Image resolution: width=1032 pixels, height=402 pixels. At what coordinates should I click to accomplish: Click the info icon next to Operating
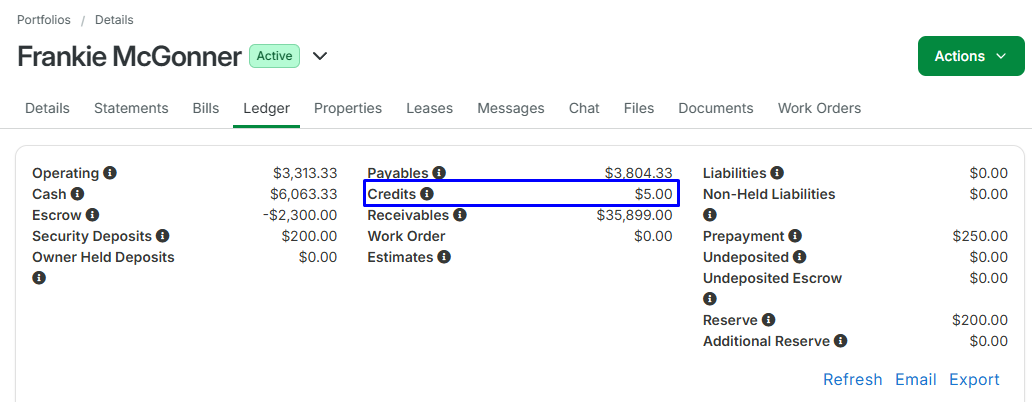click(110, 173)
